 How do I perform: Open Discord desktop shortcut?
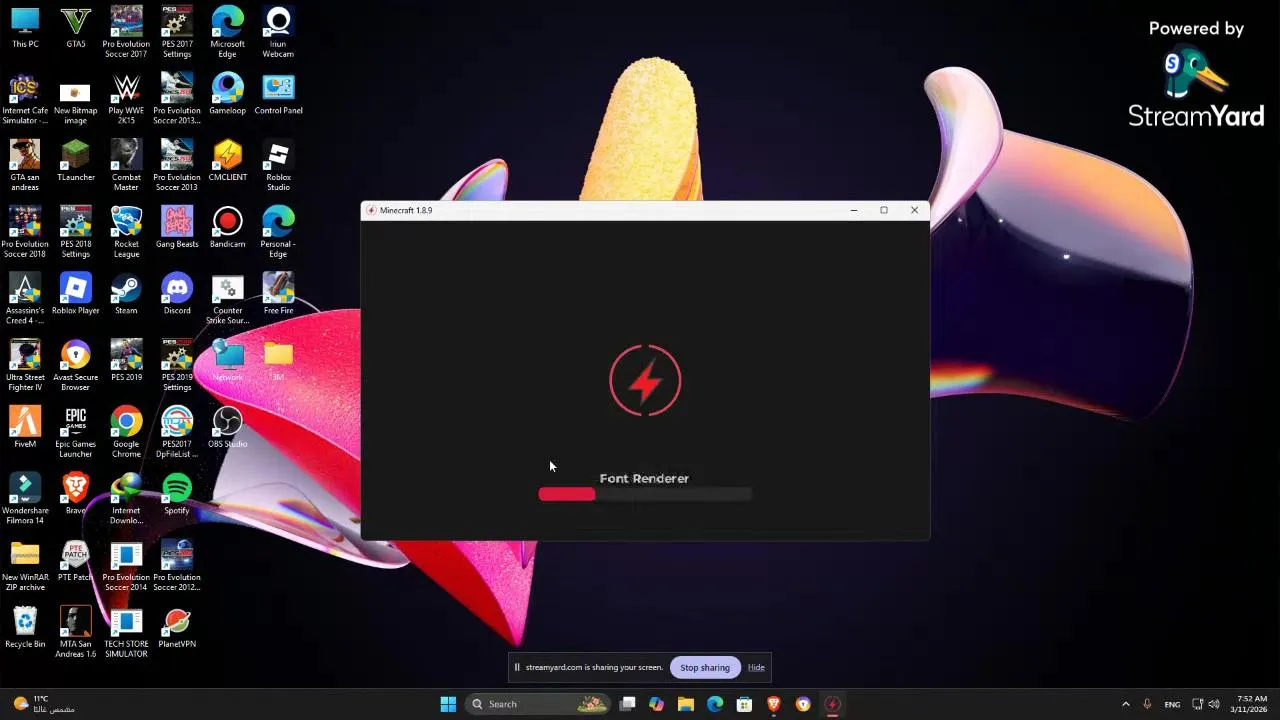[177, 294]
